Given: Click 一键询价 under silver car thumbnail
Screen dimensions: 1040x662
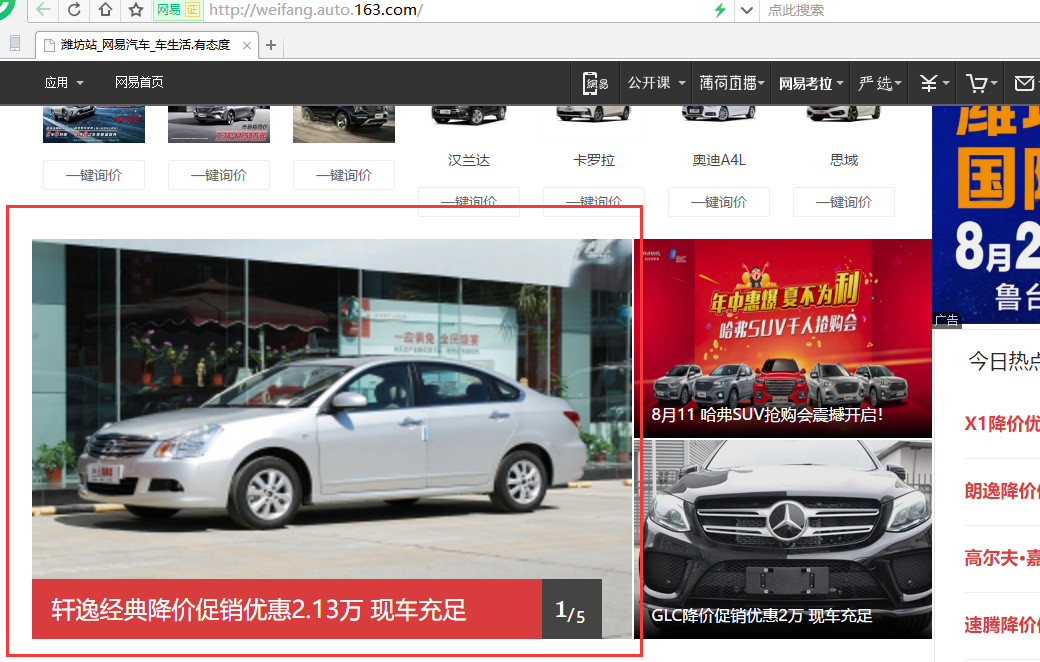Looking at the screenshot, I should coord(219,175).
